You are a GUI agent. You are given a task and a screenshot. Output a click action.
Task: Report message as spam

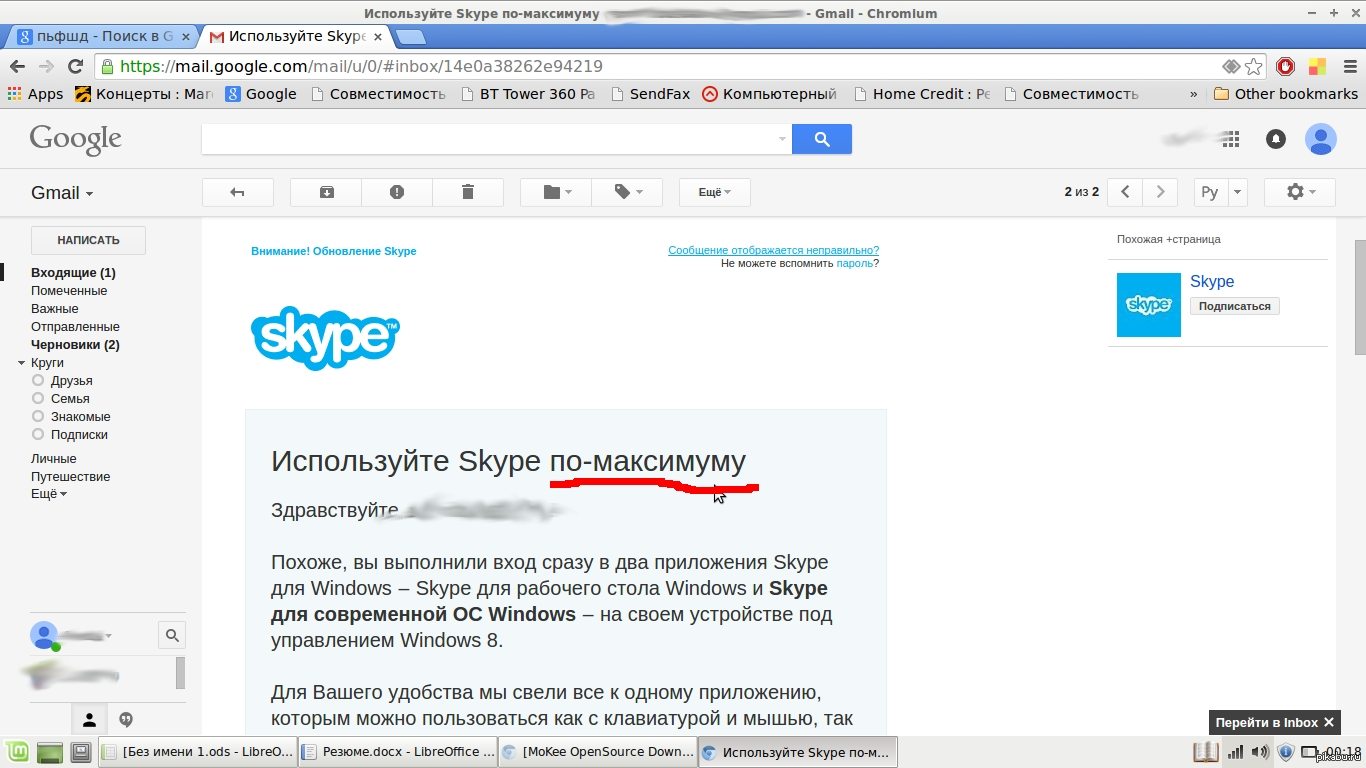pyautogui.click(x=397, y=192)
